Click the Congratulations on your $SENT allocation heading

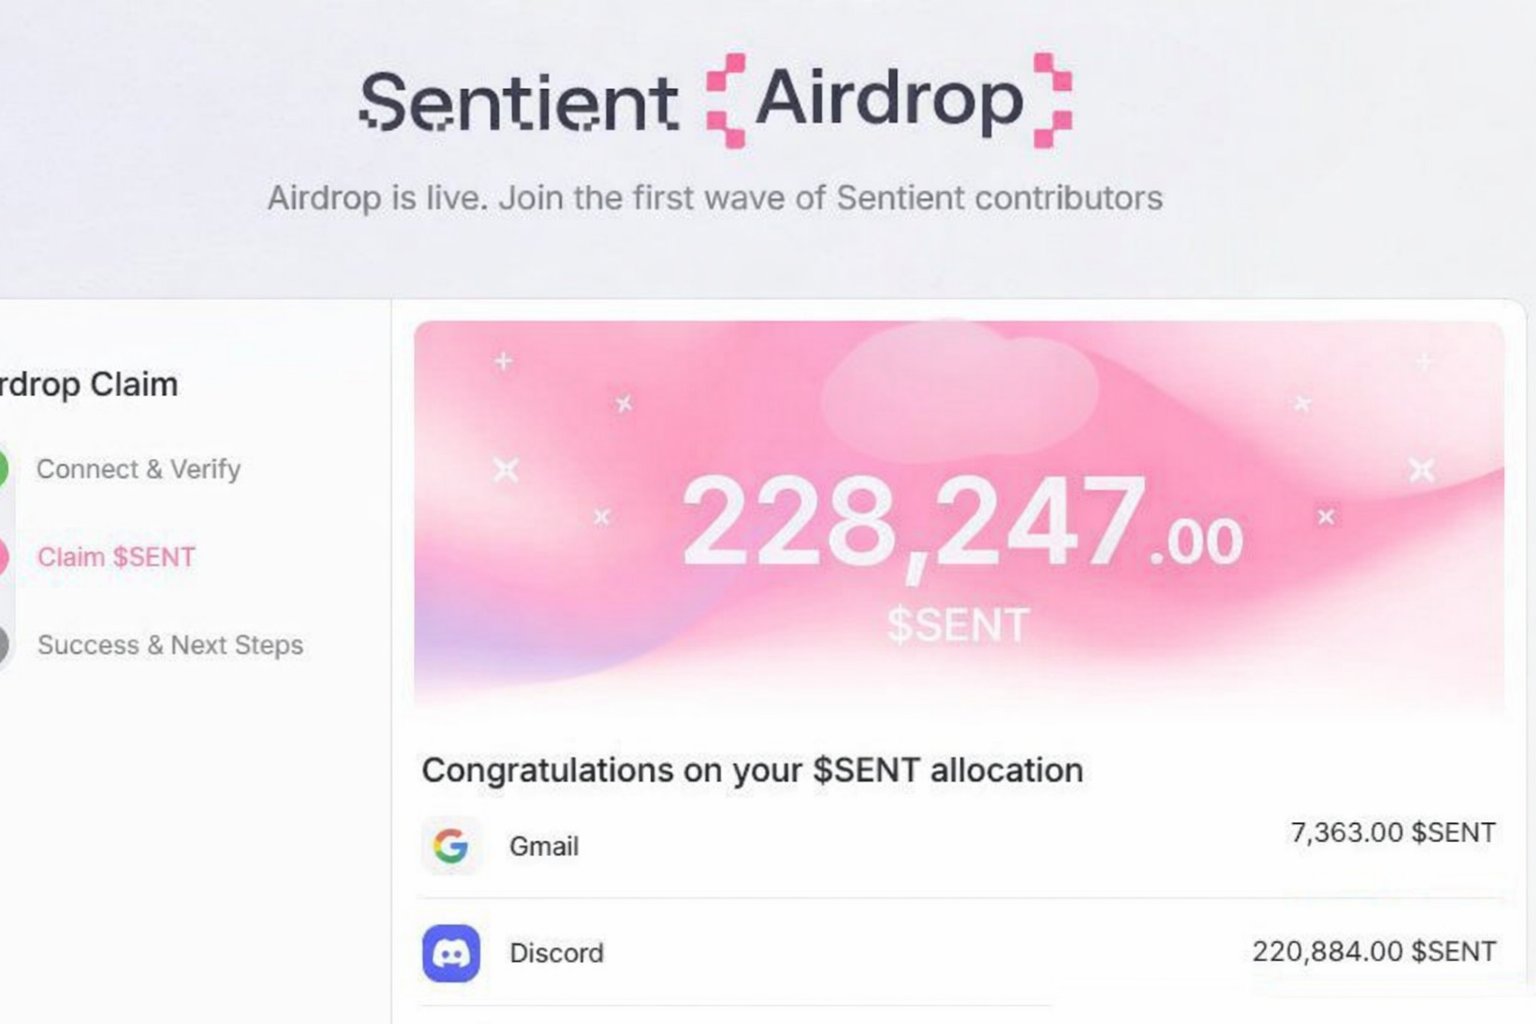tap(752, 770)
